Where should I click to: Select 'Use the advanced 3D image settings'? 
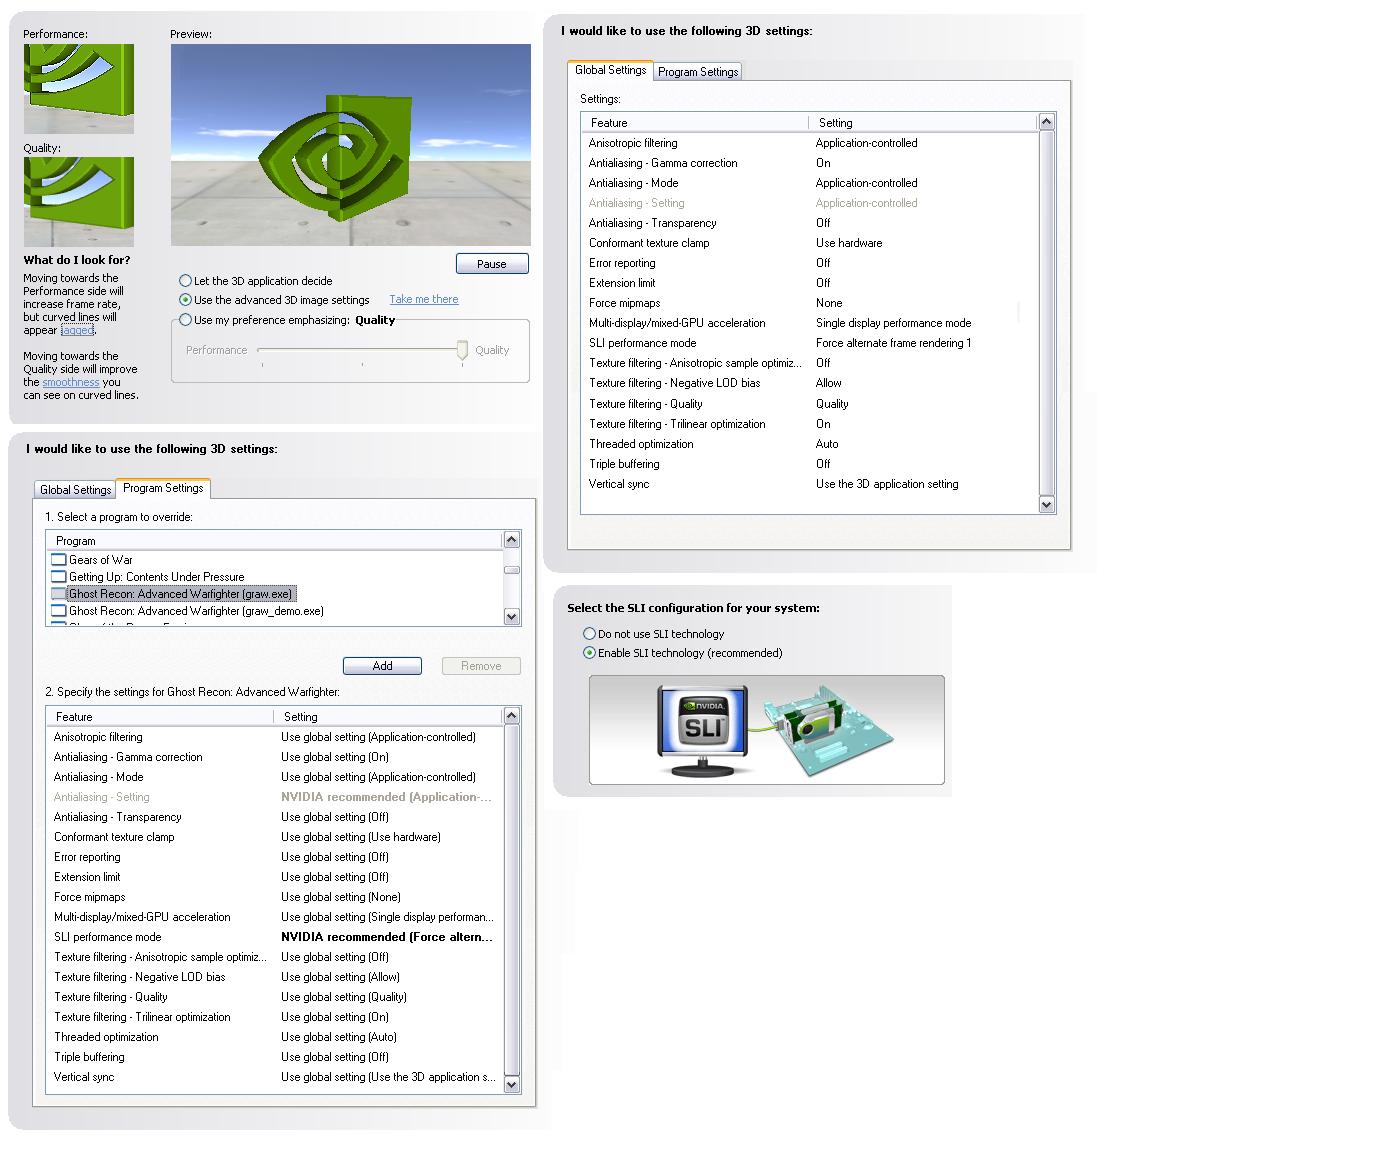[185, 300]
